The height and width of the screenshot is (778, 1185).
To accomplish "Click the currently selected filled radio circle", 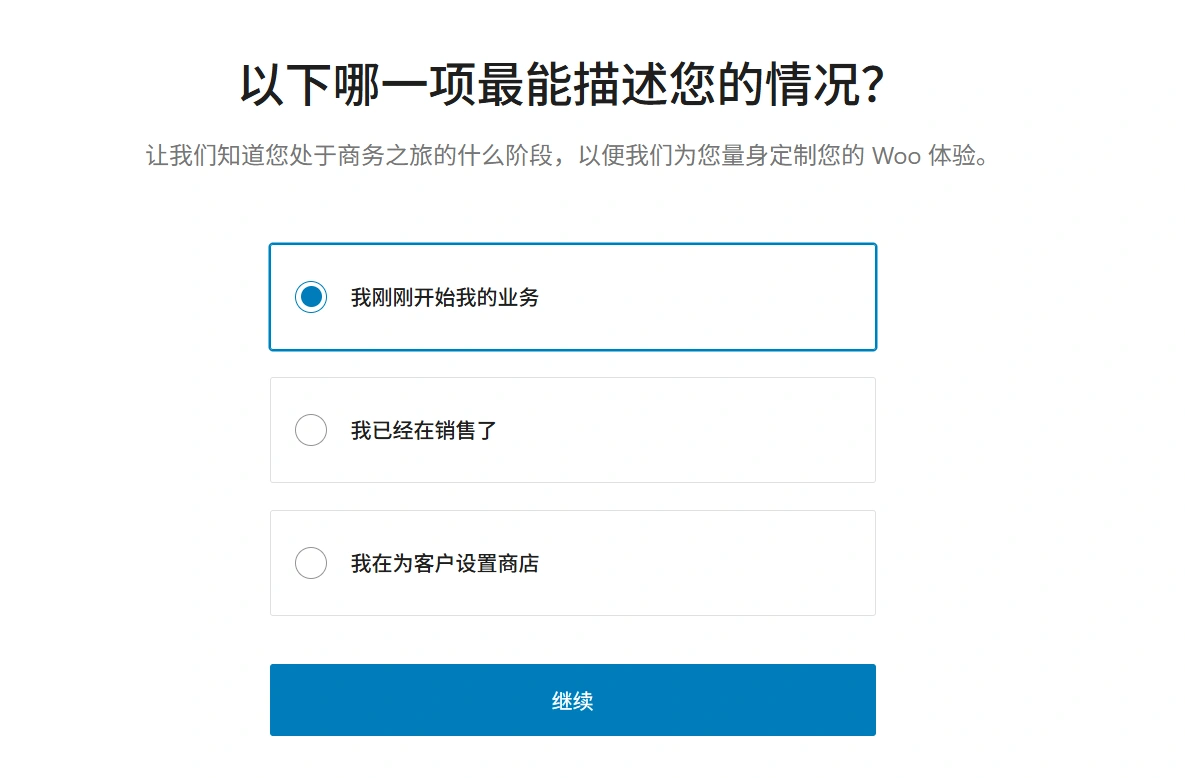I will point(311,296).
